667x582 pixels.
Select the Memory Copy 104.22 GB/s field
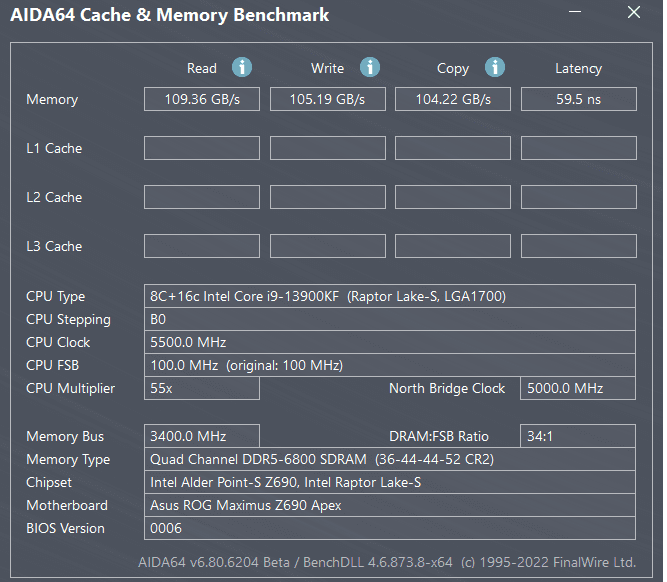pos(453,99)
